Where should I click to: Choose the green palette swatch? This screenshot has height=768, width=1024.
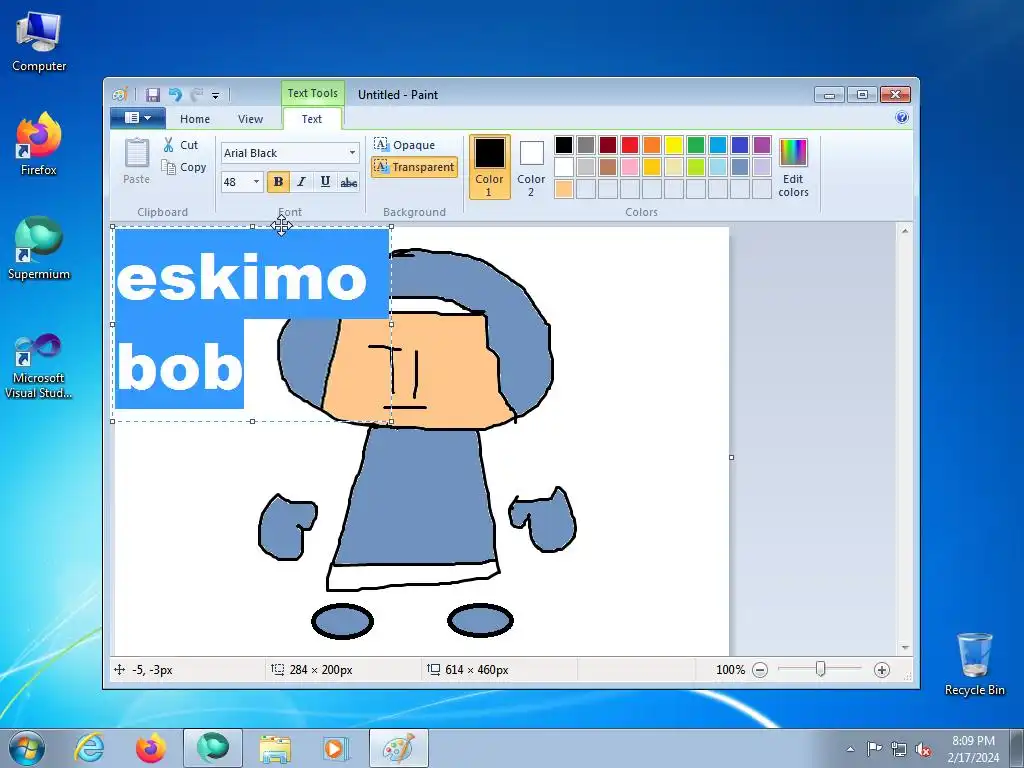click(696, 145)
